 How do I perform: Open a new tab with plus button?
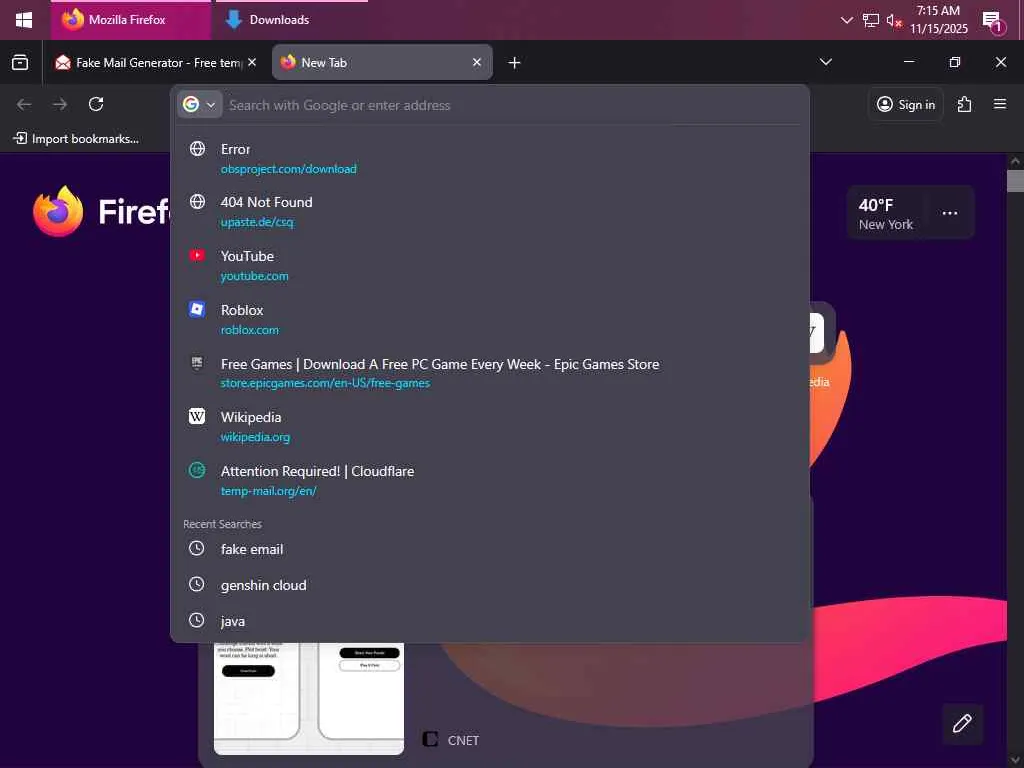point(515,62)
